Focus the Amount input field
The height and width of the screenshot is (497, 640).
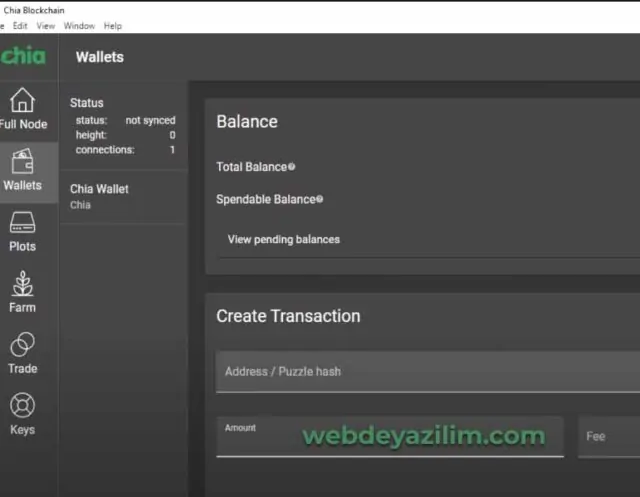(x=390, y=437)
